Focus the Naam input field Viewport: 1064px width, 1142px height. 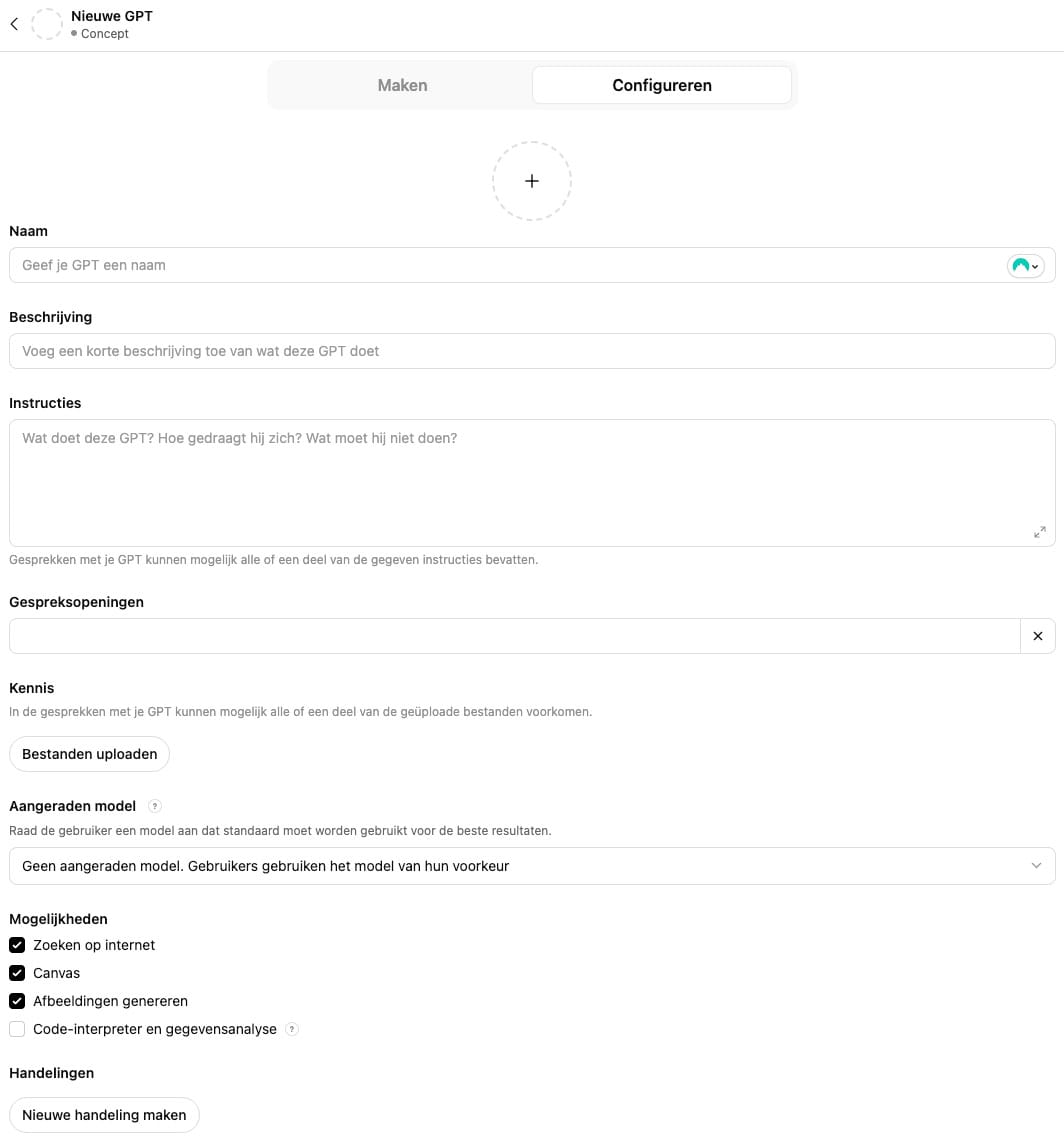(500, 266)
